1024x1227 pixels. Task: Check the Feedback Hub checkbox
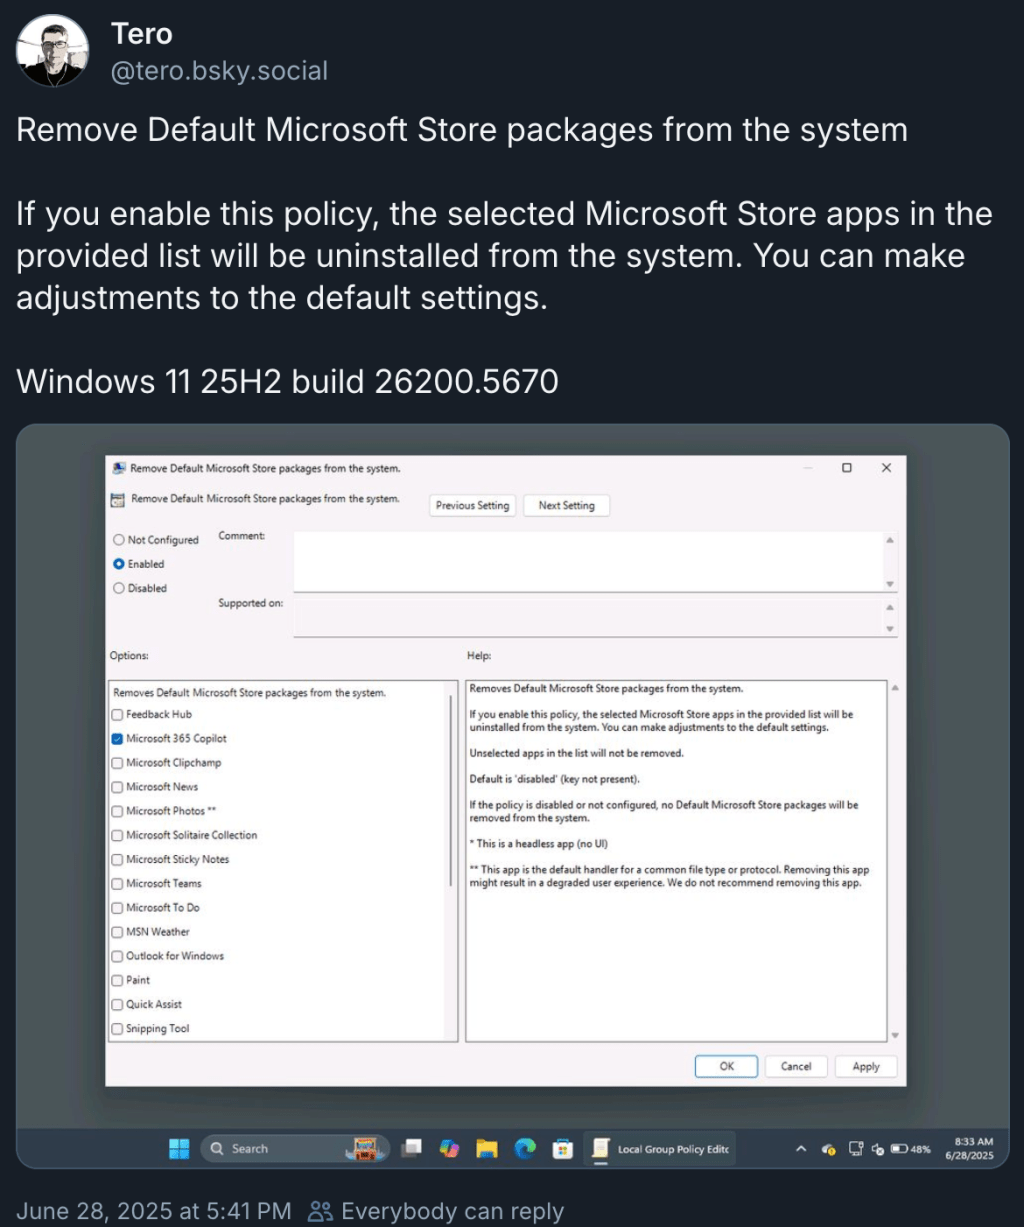[x=118, y=714]
